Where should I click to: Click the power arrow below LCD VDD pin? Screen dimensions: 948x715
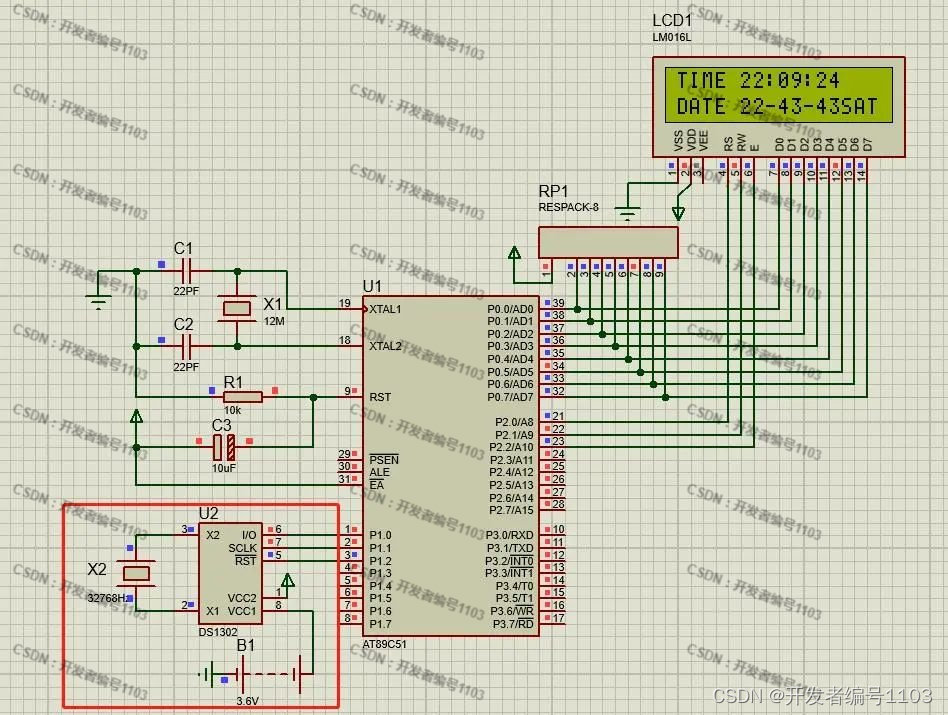coord(679,213)
